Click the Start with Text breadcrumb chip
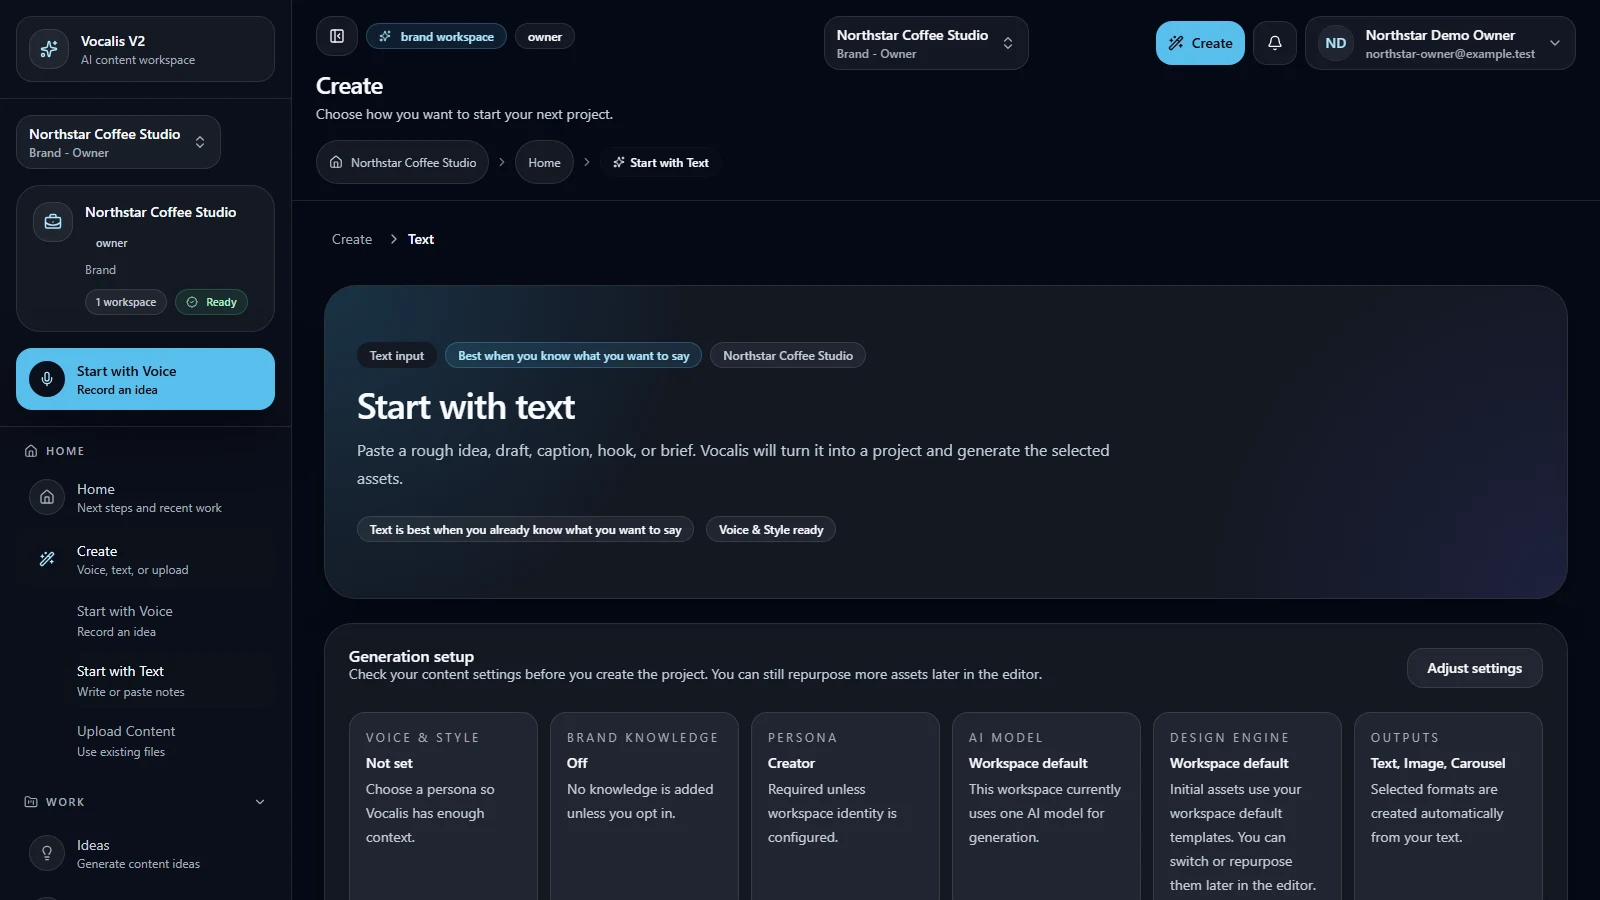 pyautogui.click(x=661, y=162)
